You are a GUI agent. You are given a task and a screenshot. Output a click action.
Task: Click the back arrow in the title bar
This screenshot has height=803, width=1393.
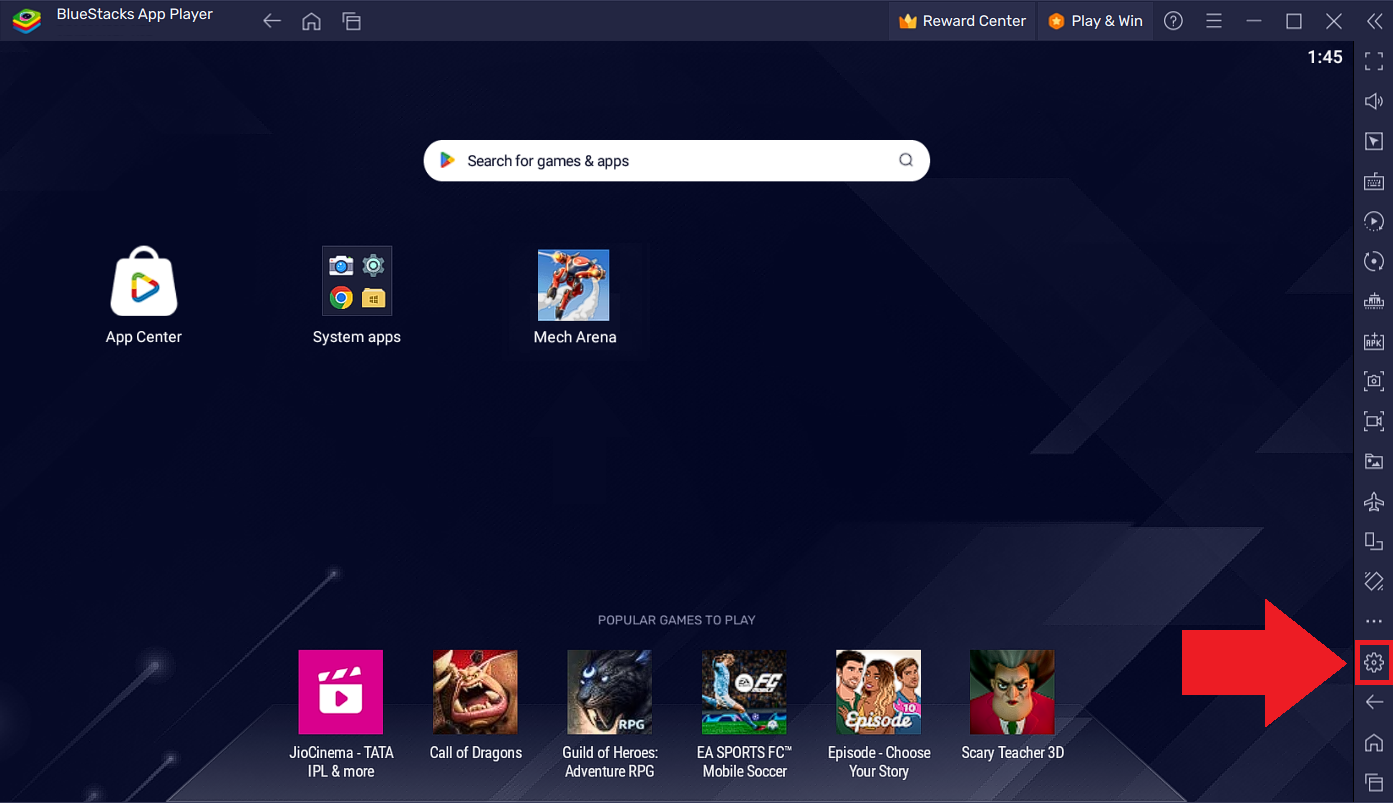coord(271,21)
